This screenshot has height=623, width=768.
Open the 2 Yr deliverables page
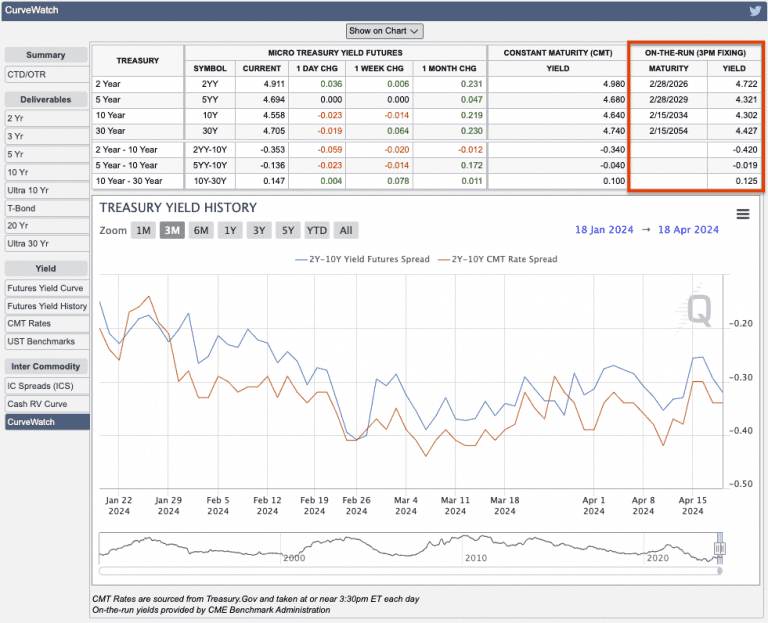47,118
